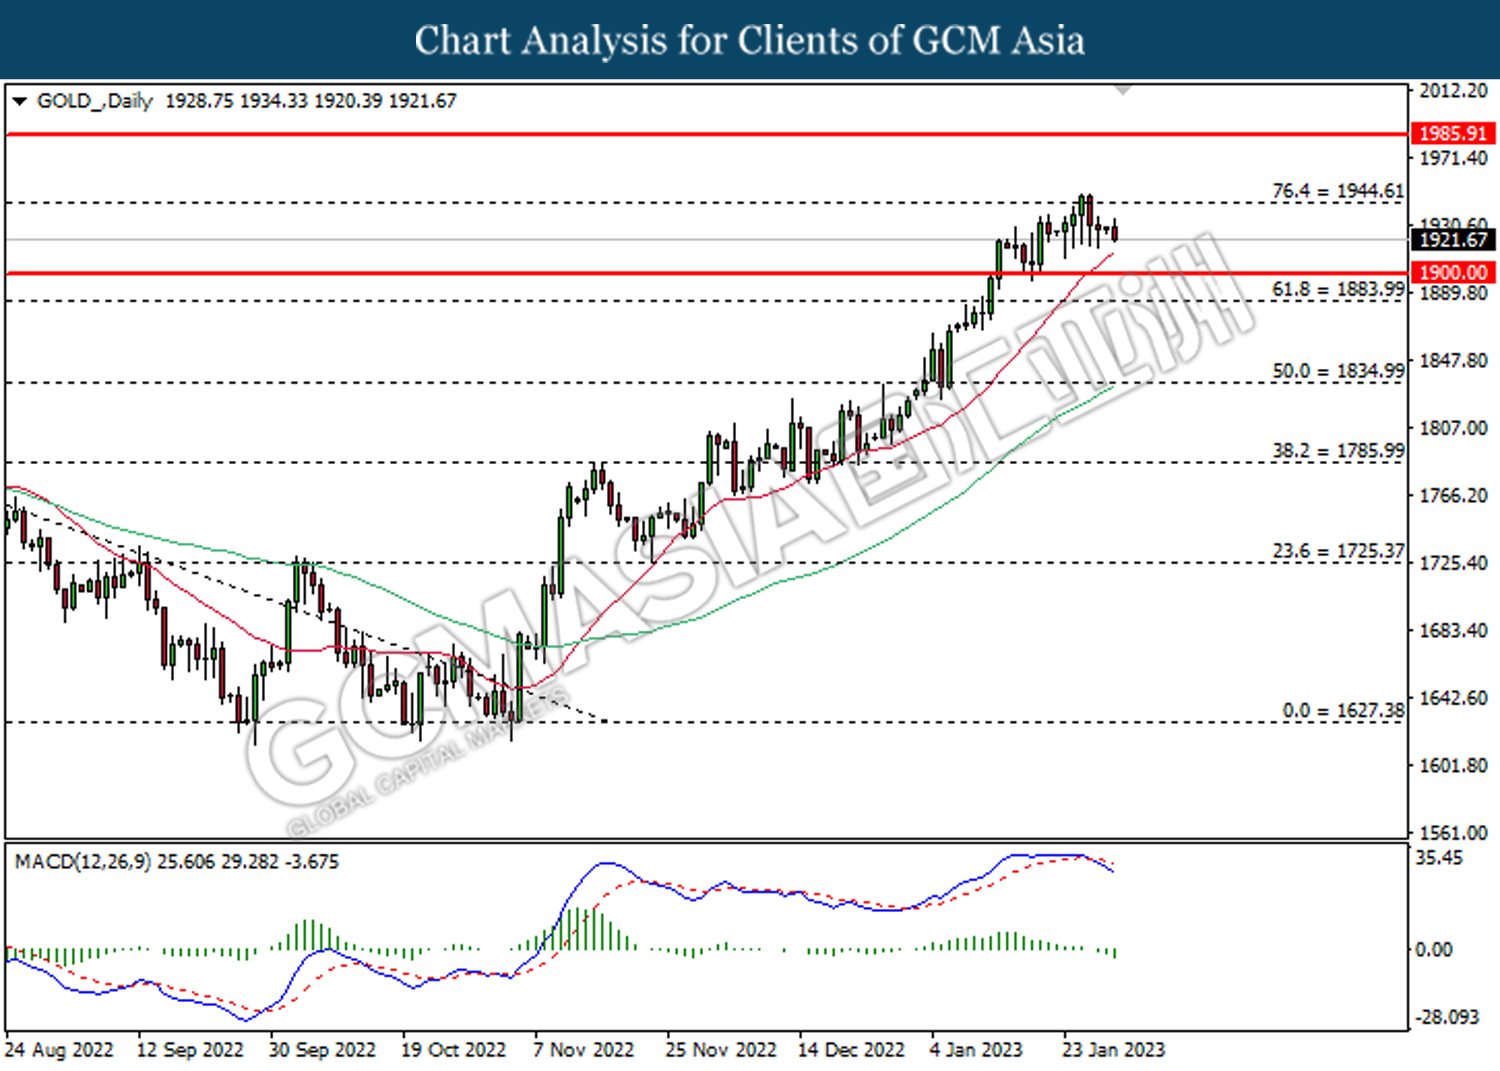Click the red 1900.00 price label

pos(1453,272)
